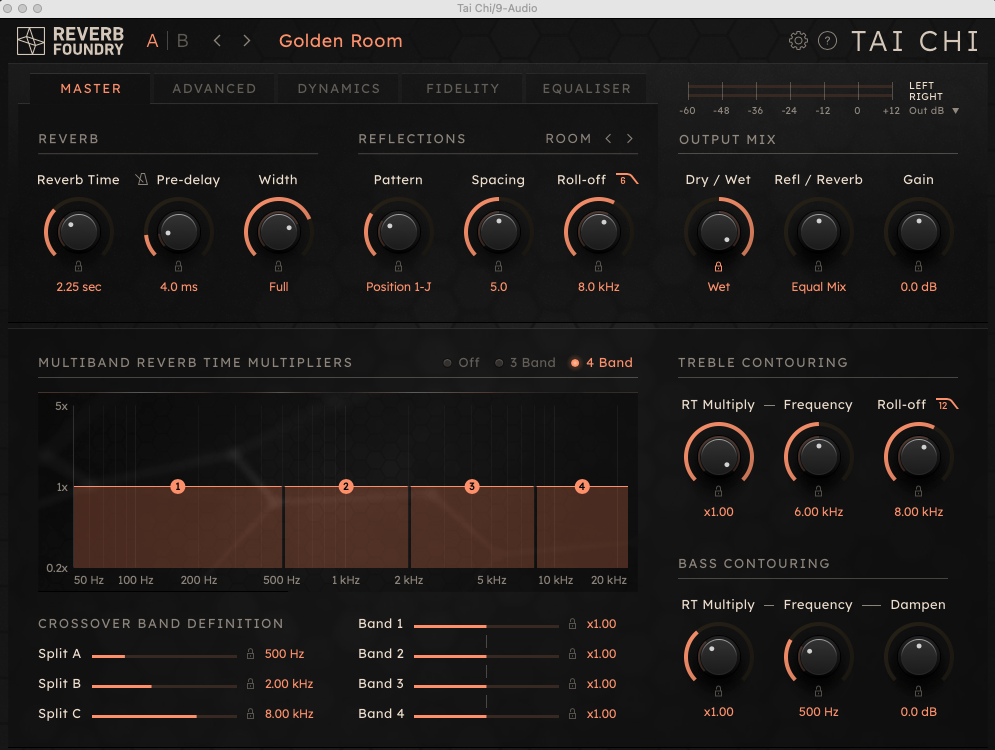Toggle the lock under Reflections Roll-off knob
The width and height of the screenshot is (995, 750).
pyautogui.click(x=598, y=266)
